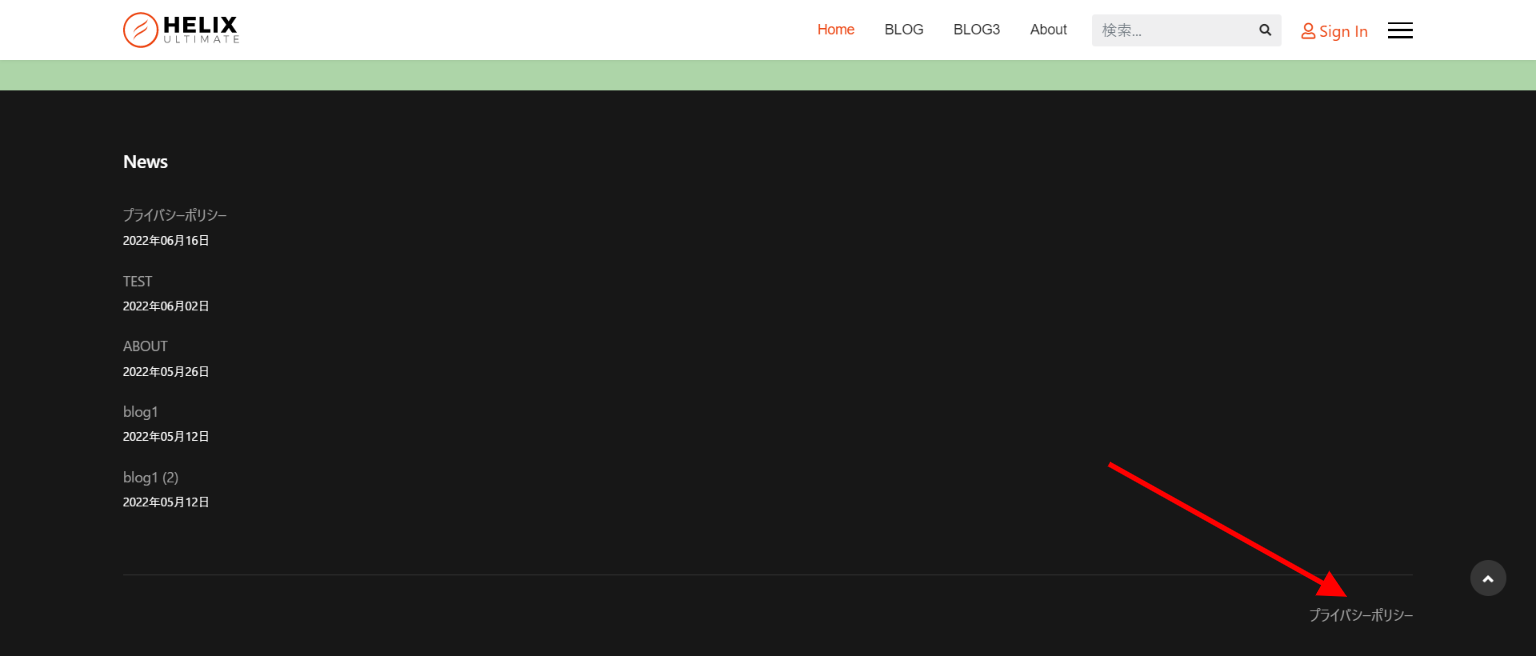The width and height of the screenshot is (1536, 656).
Task: Open プライバシーポリシー article under News
Action: pos(175,215)
